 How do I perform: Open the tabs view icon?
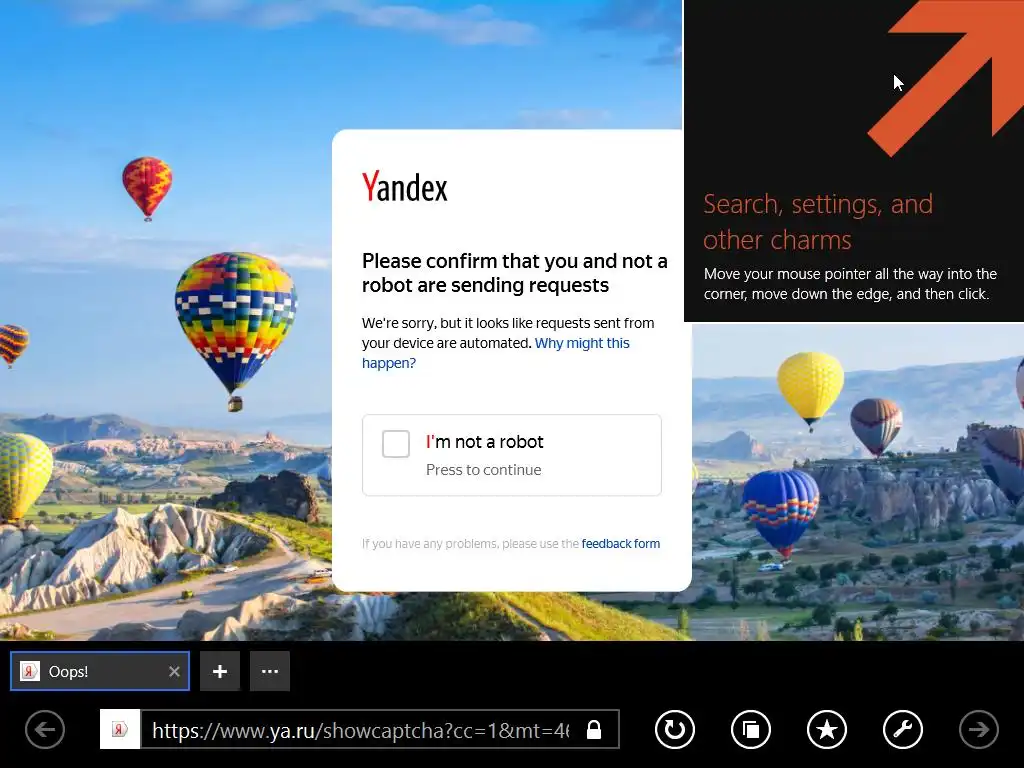750,729
